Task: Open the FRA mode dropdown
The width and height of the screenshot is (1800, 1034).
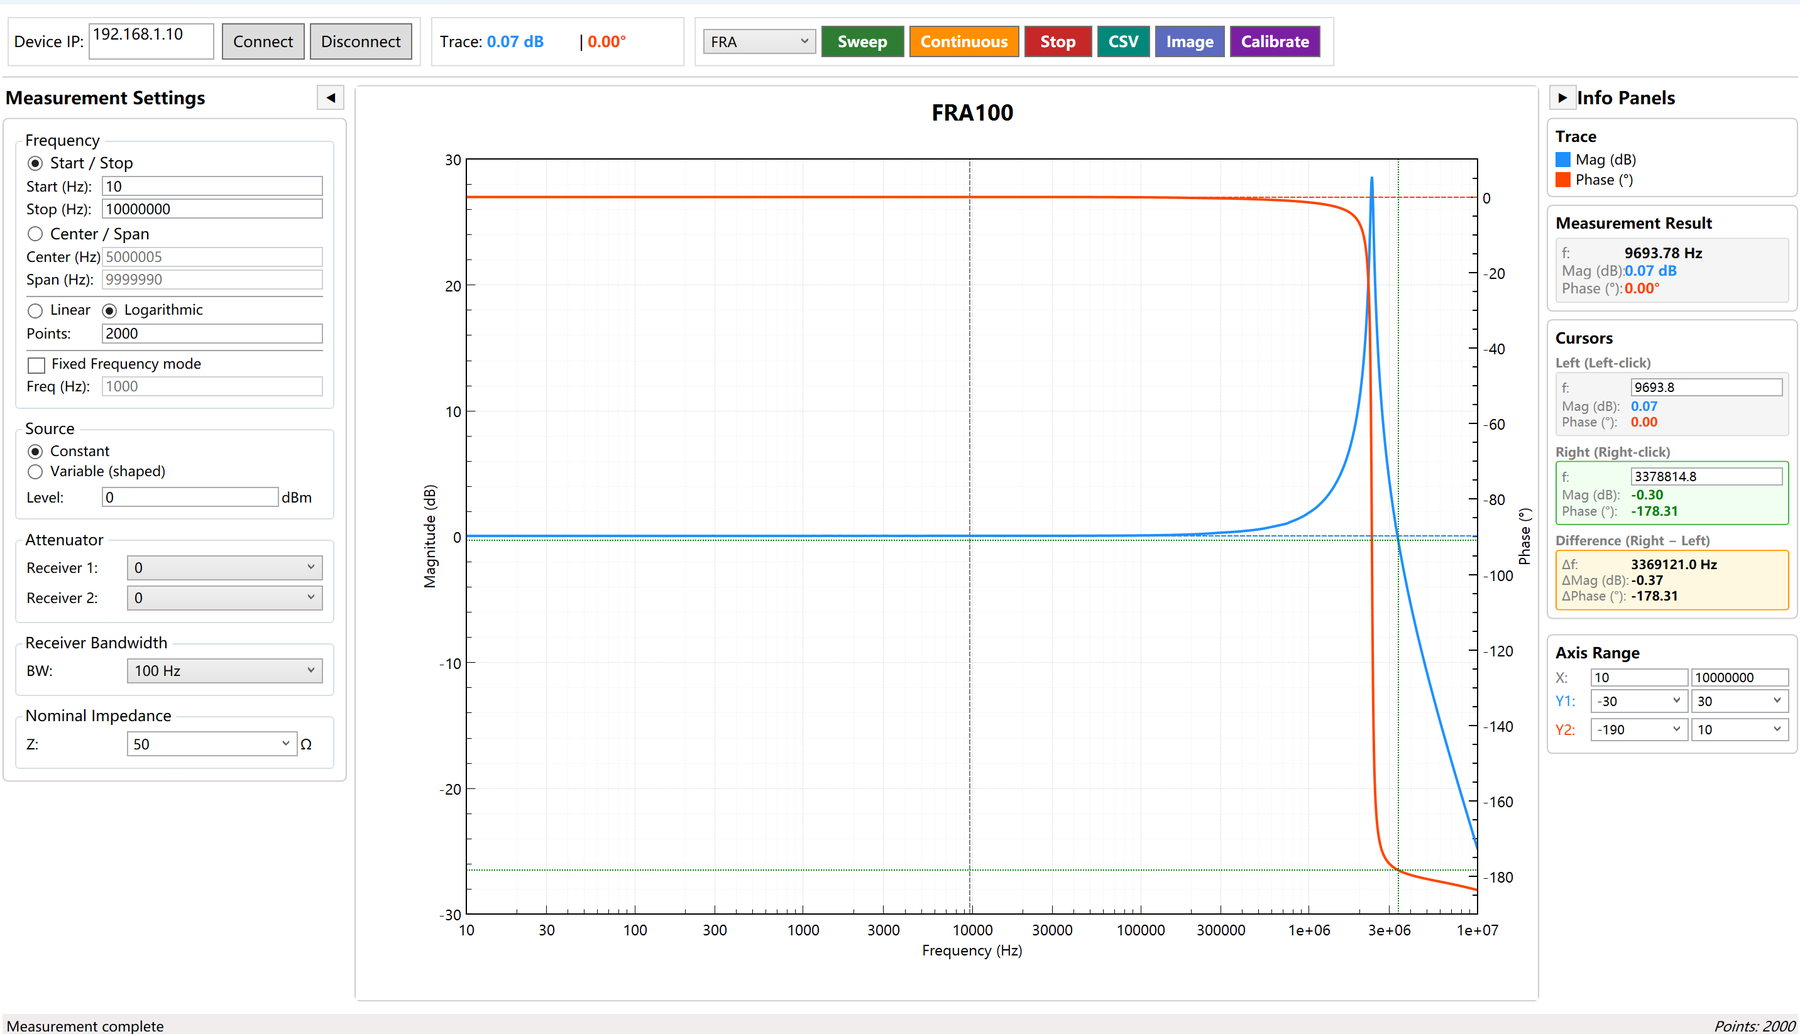Action: point(760,42)
